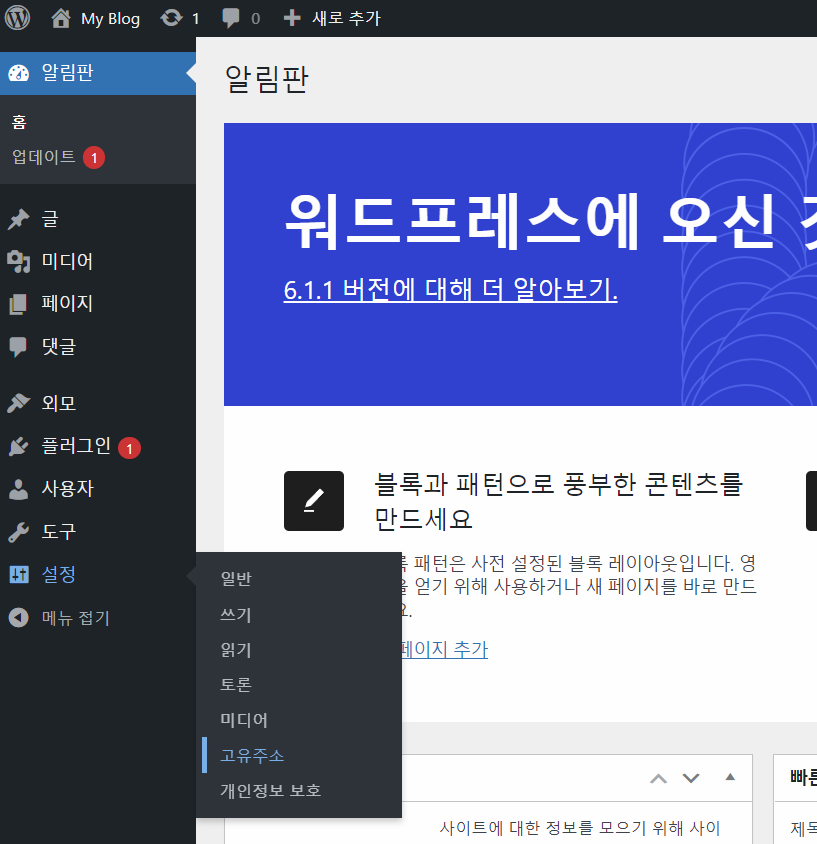Click the 페이지 추가 link

click(445, 649)
